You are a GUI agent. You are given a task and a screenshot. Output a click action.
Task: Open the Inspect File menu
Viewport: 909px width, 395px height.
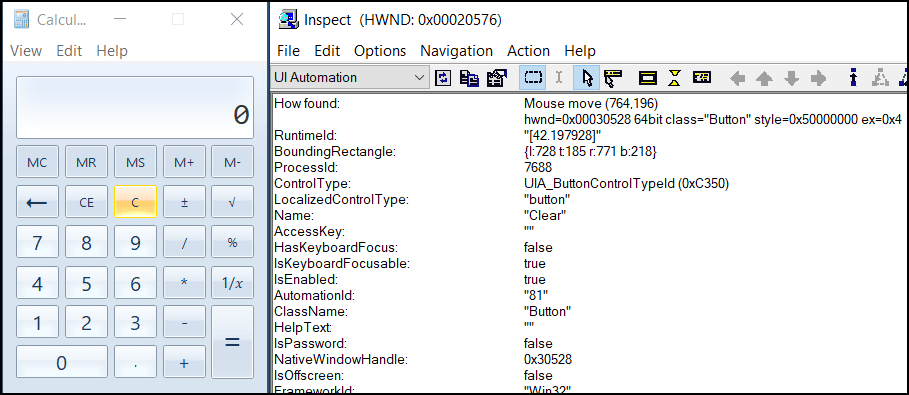tap(288, 50)
